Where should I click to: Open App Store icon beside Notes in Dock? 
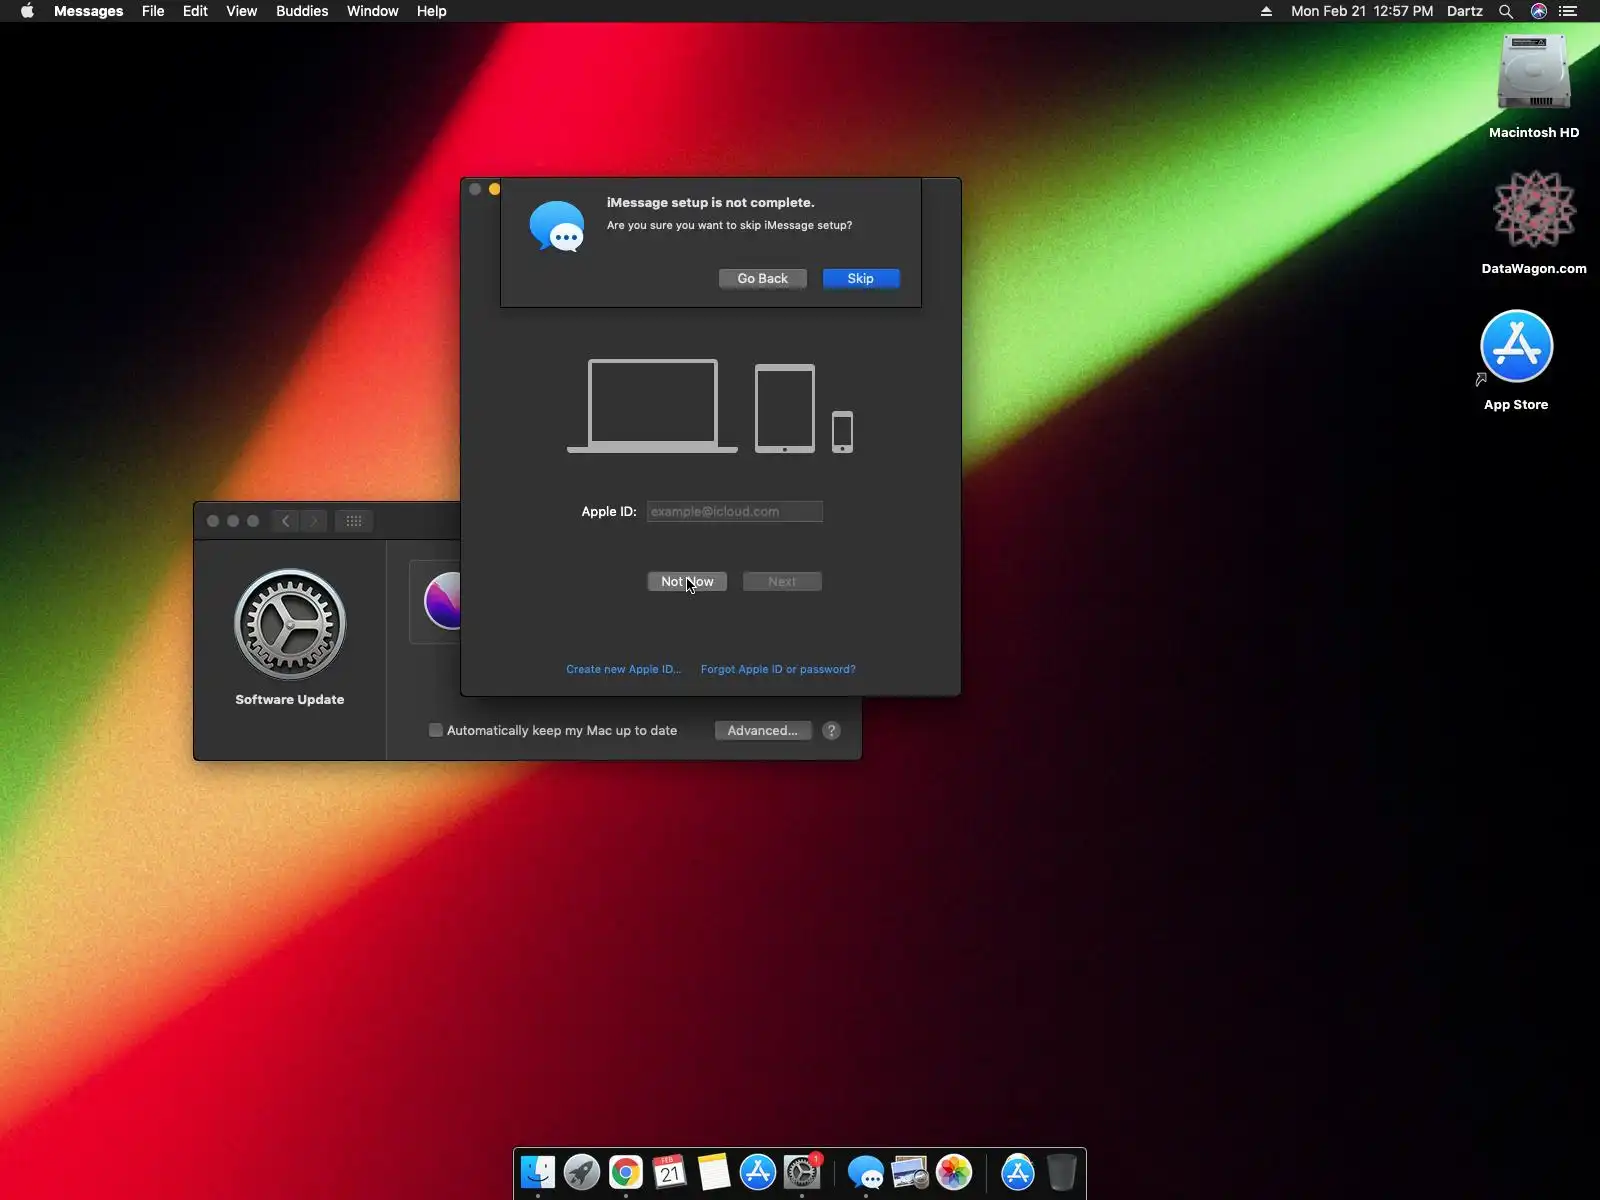(x=758, y=1172)
